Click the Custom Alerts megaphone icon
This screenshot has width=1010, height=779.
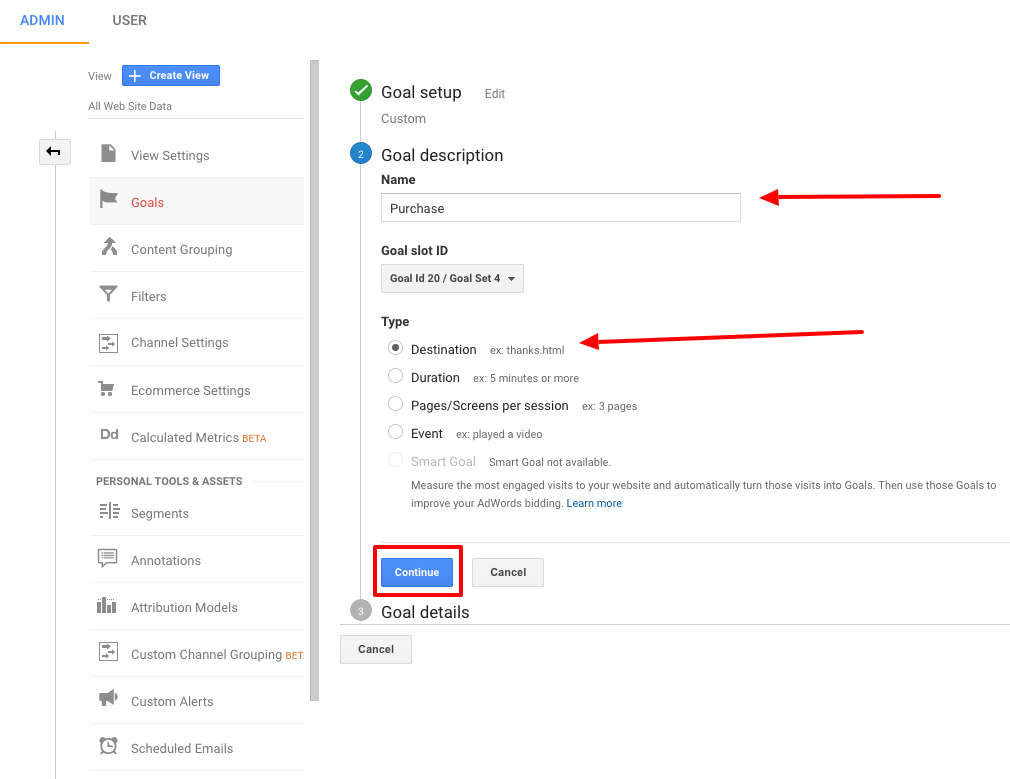pos(108,698)
